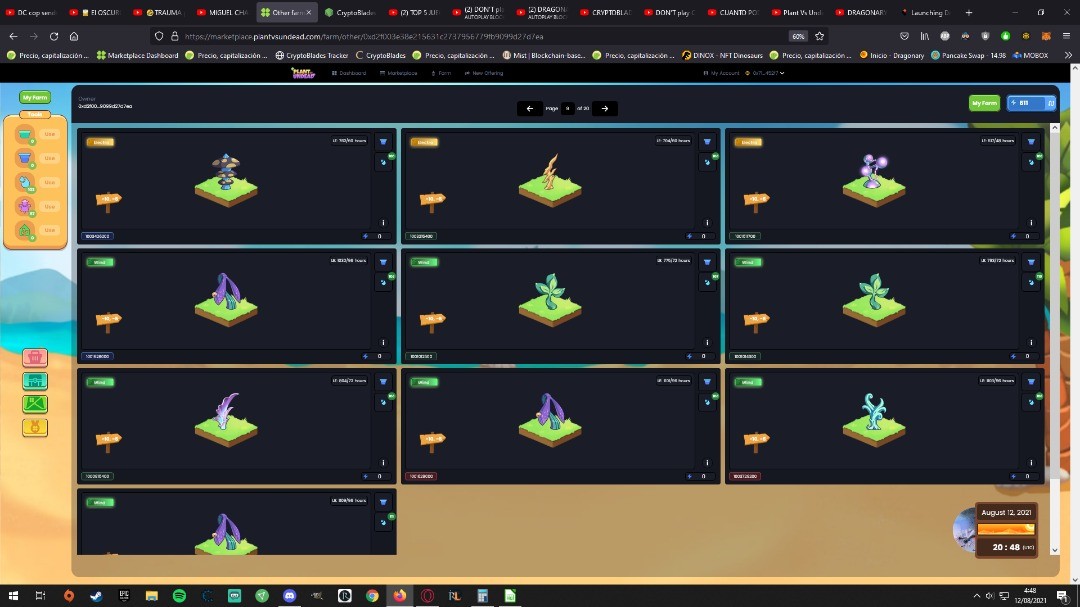1080x607 pixels.
Task: Open the yellow medal achievements button
Action: coord(34,427)
